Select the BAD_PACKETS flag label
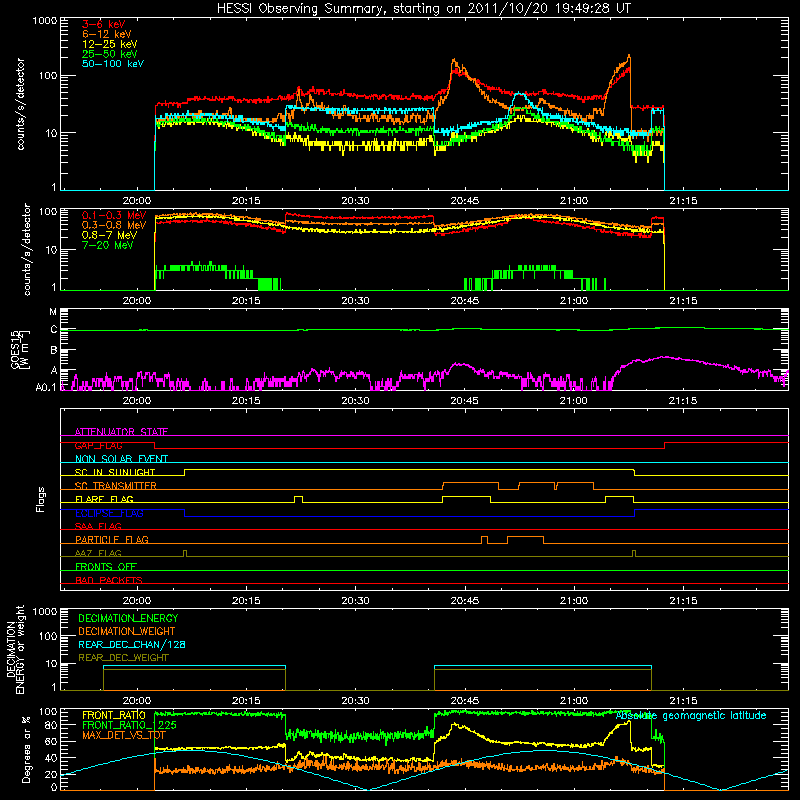Viewport: 800px width, 800px height. [109, 580]
